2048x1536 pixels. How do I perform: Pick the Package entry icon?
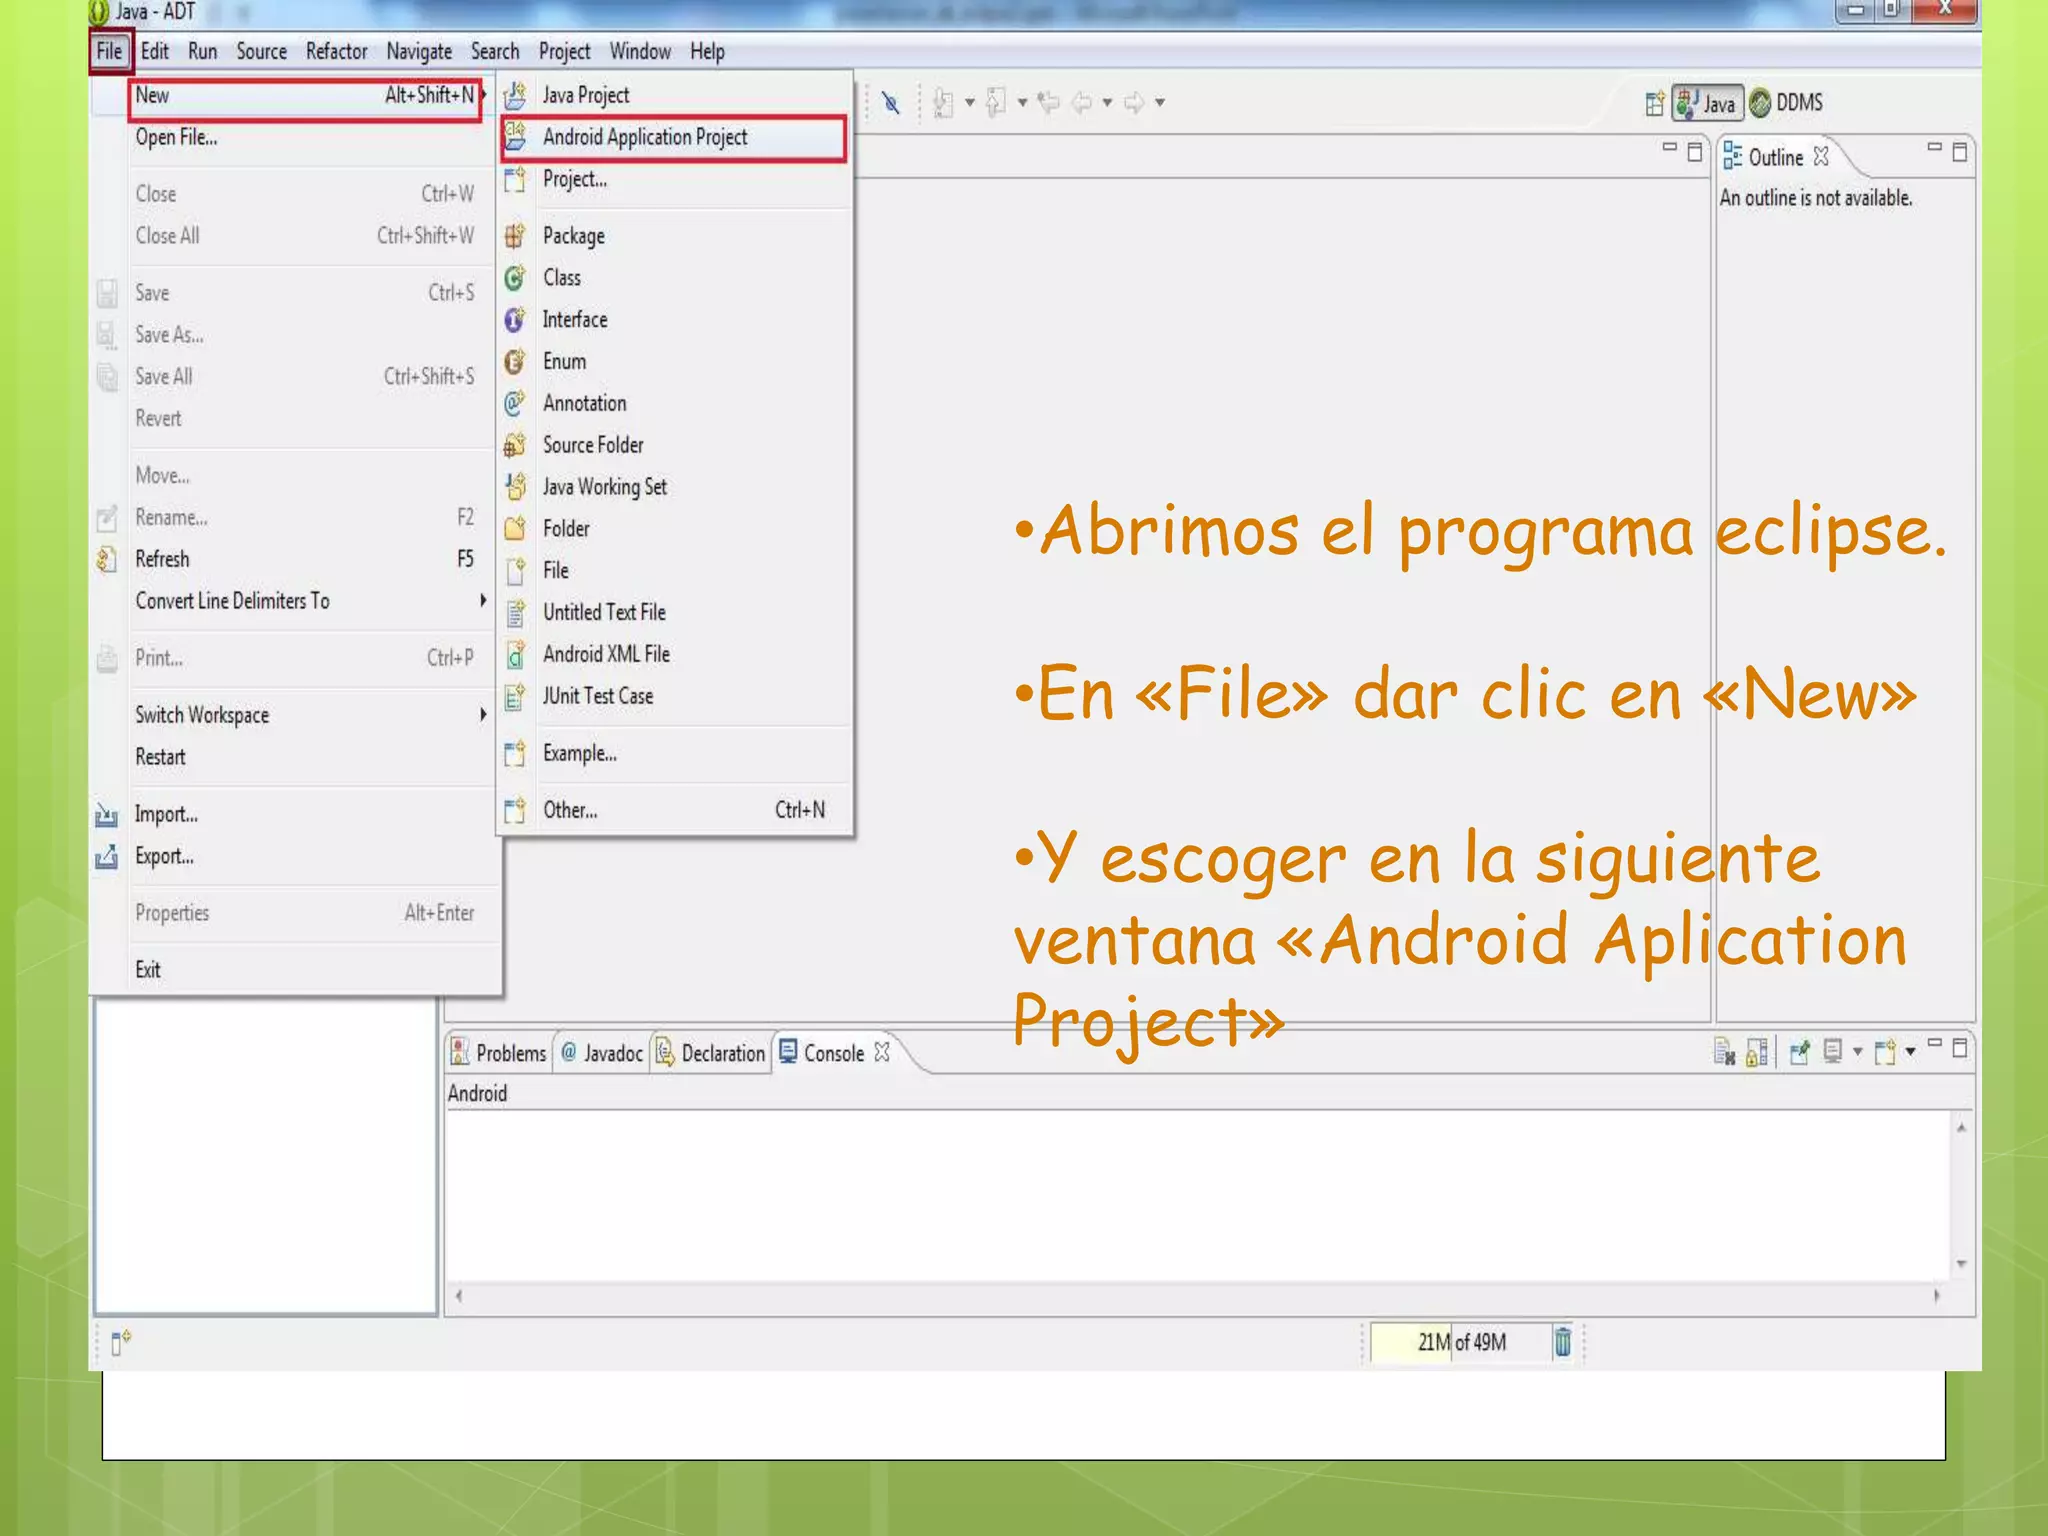pos(515,236)
